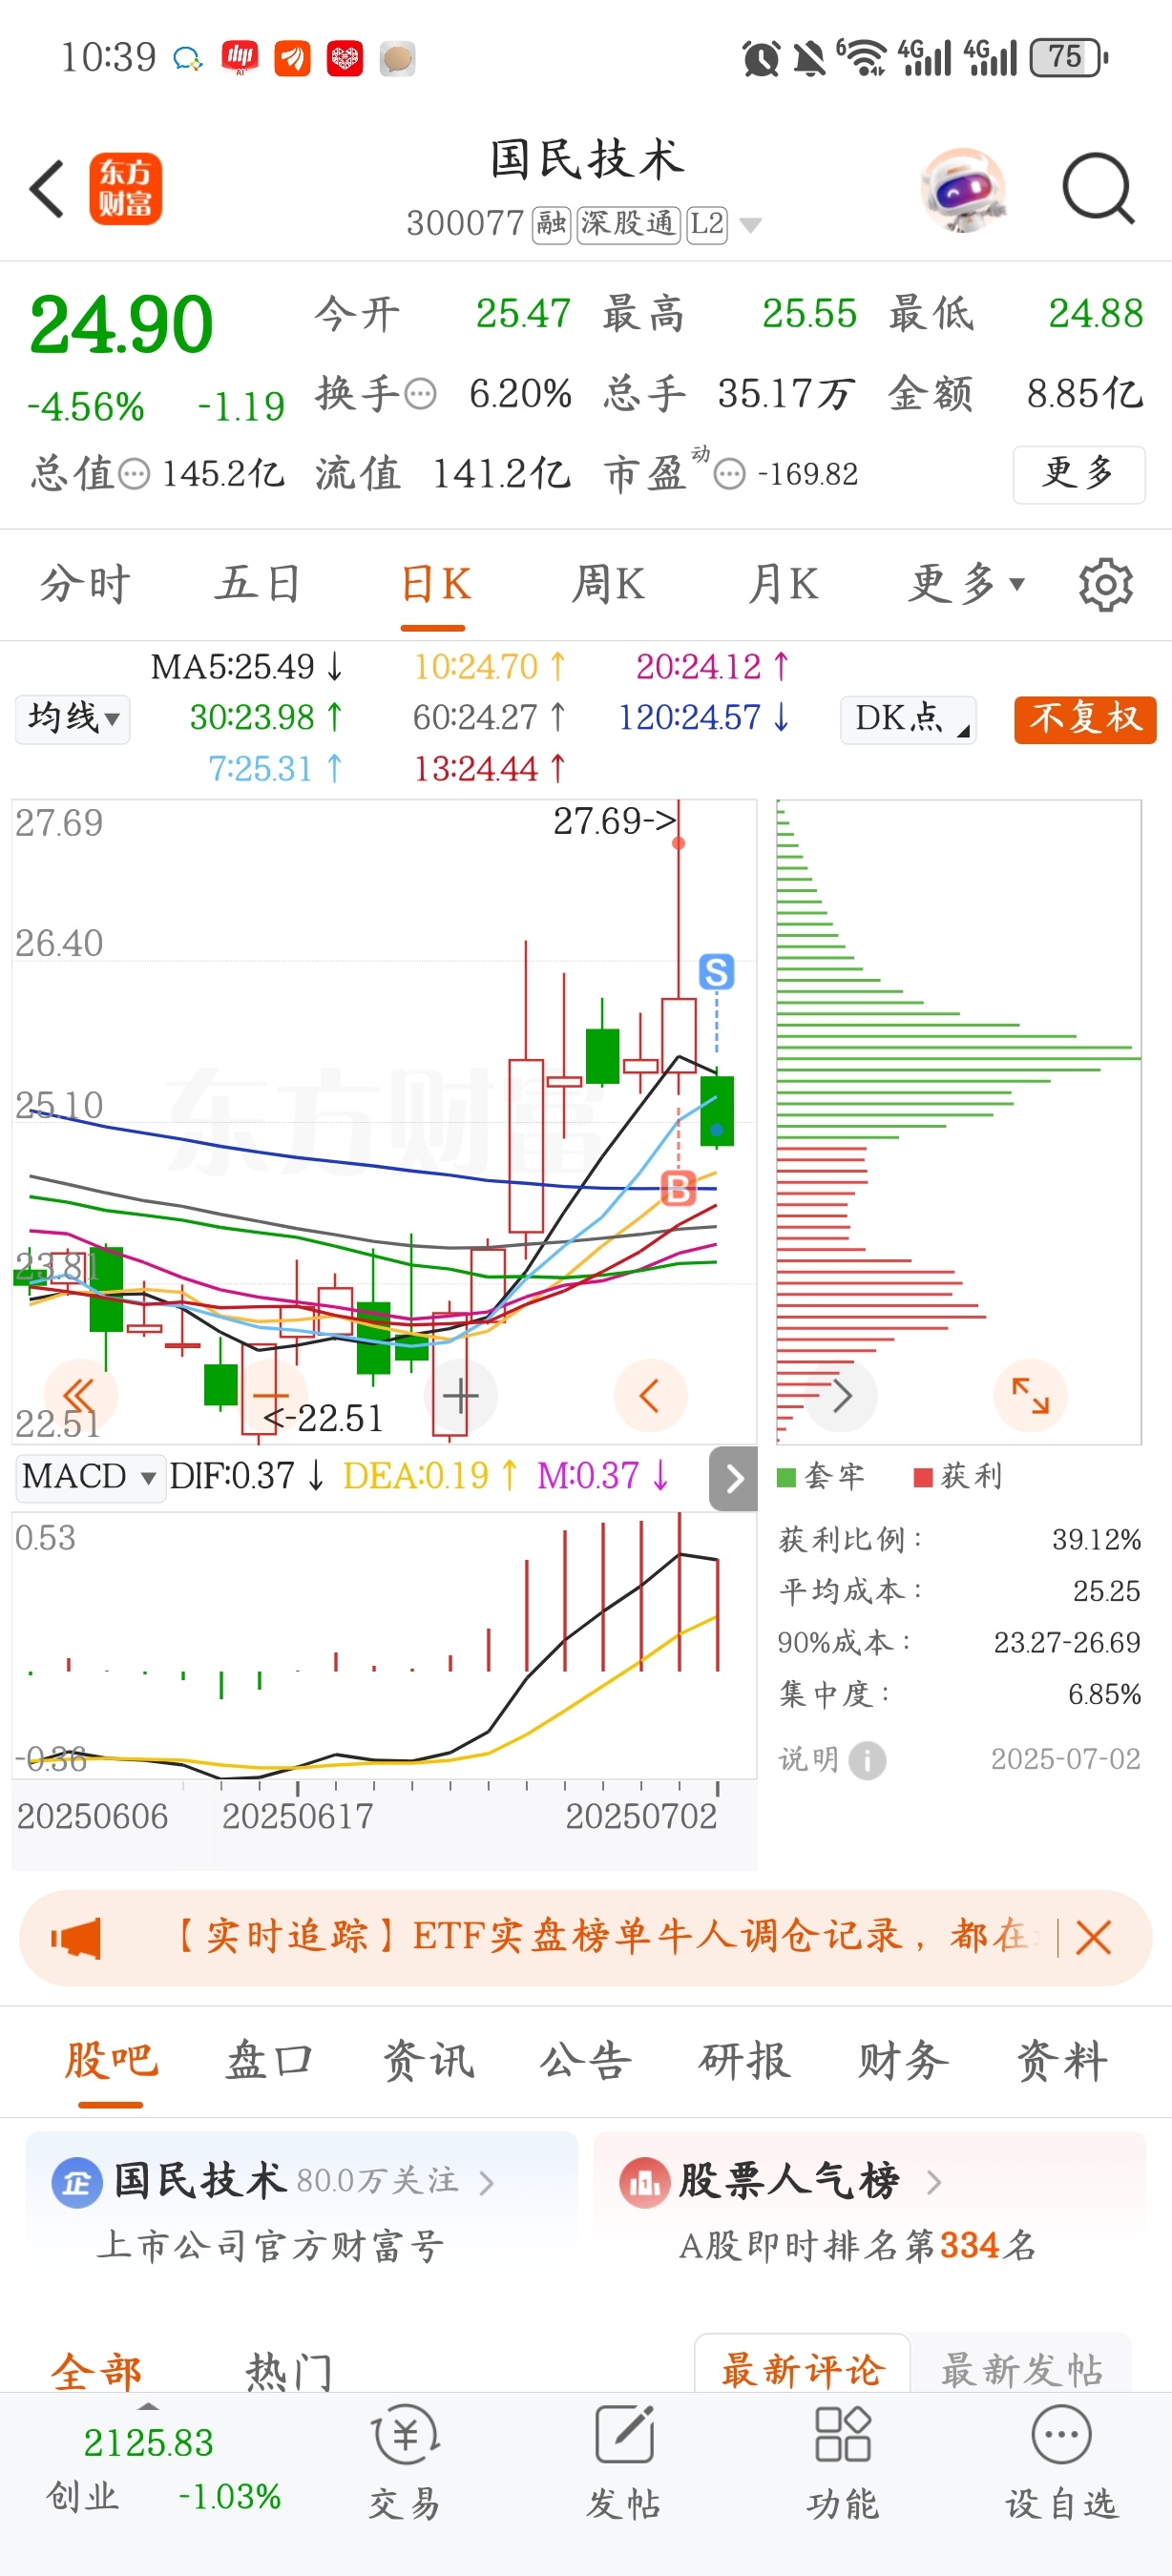Expand the stock code dropdown triangle
This screenshot has width=1172, height=2576.
[x=750, y=225]
